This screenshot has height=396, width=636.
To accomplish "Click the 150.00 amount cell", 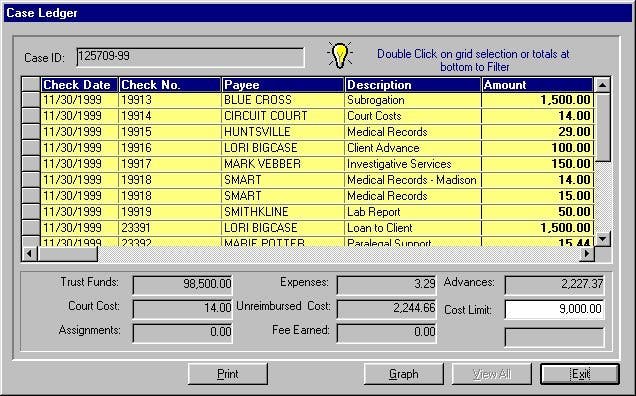I will click(537, 164).
